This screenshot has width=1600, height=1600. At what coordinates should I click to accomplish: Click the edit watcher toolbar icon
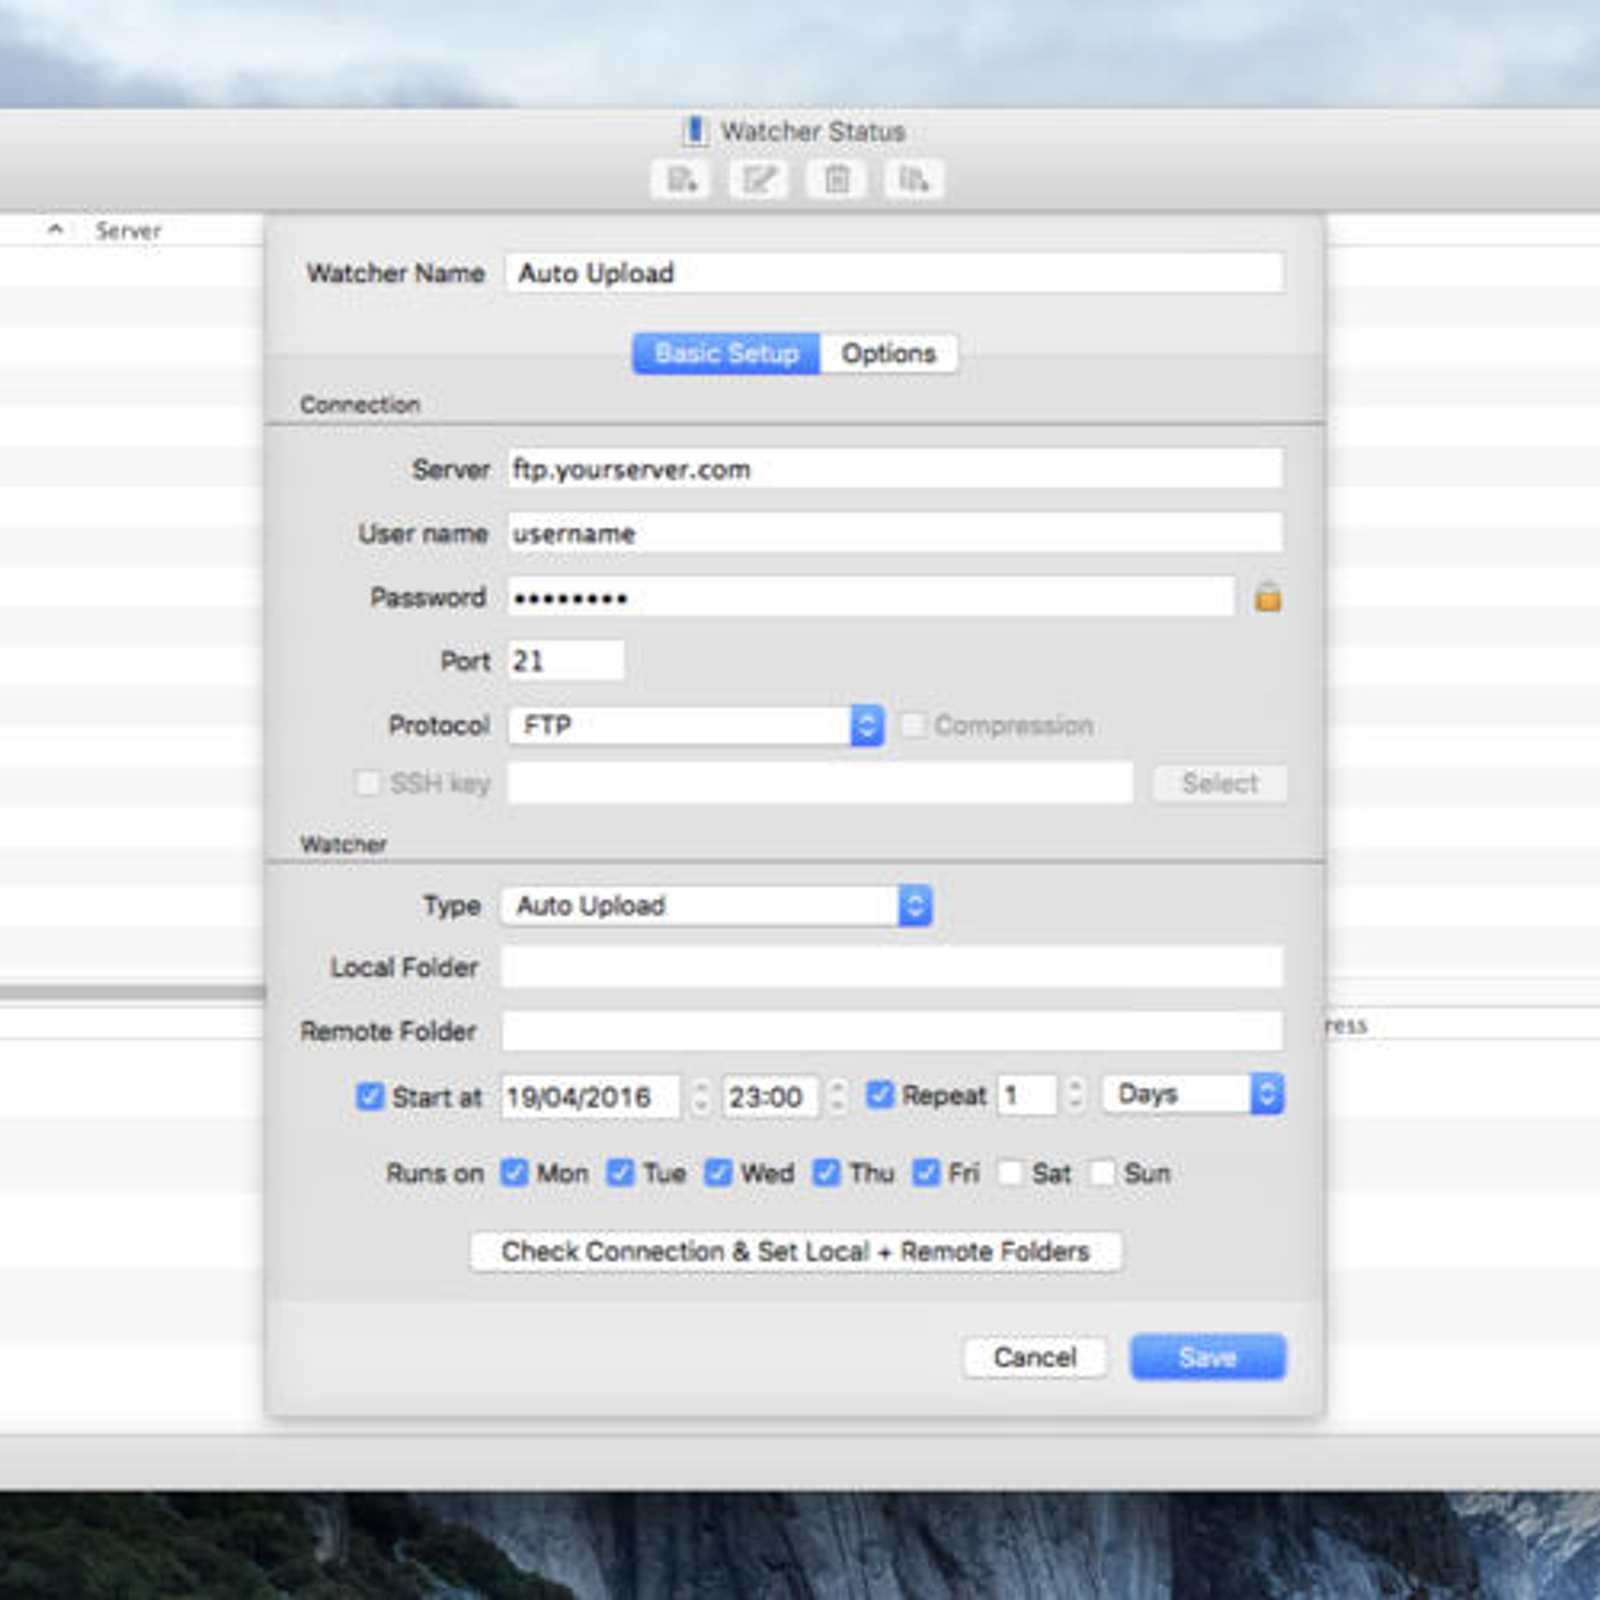(758, 179)
